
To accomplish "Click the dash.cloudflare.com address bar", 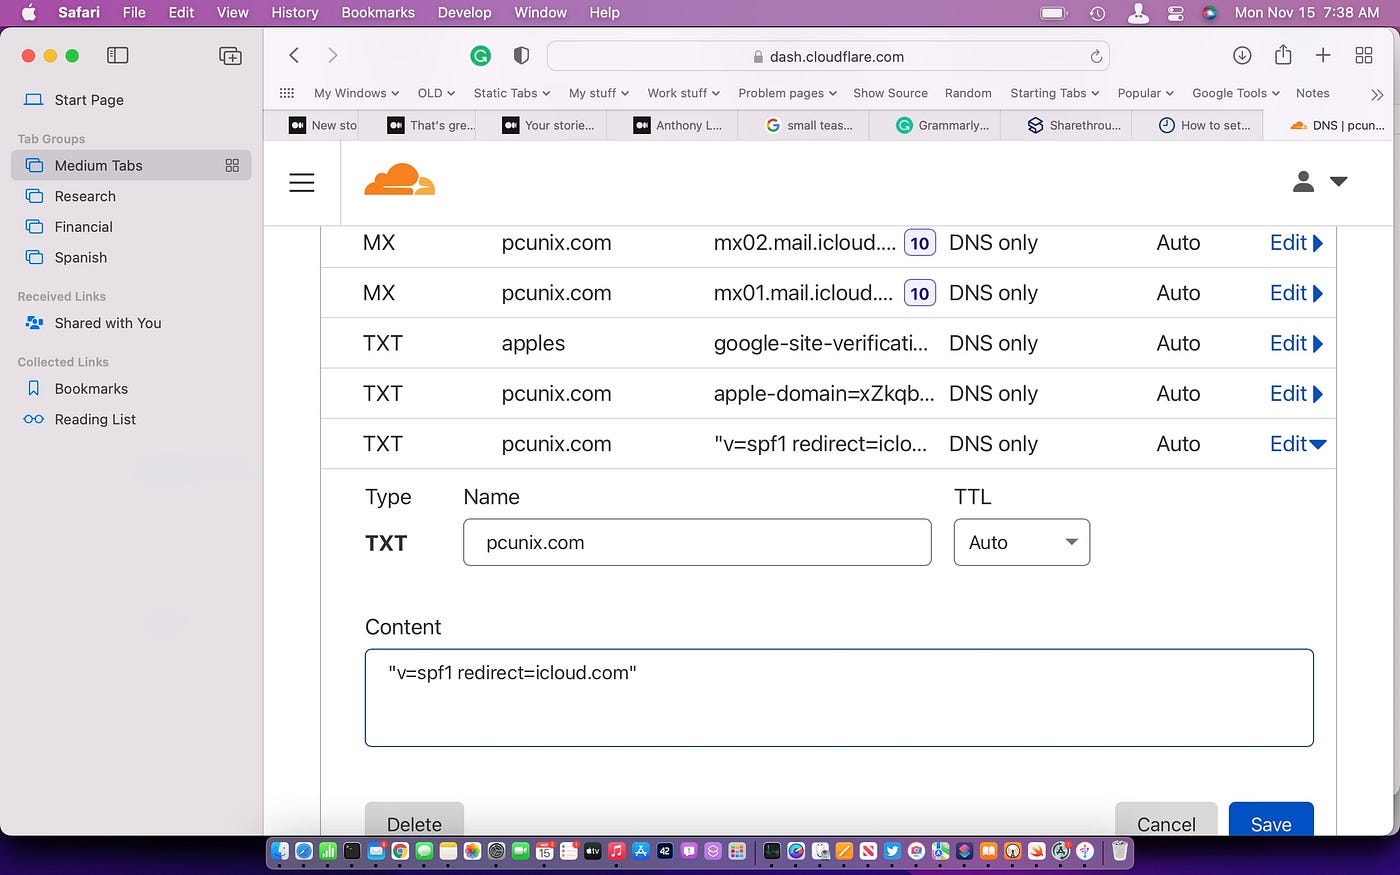I will click(x=828, y=57).
